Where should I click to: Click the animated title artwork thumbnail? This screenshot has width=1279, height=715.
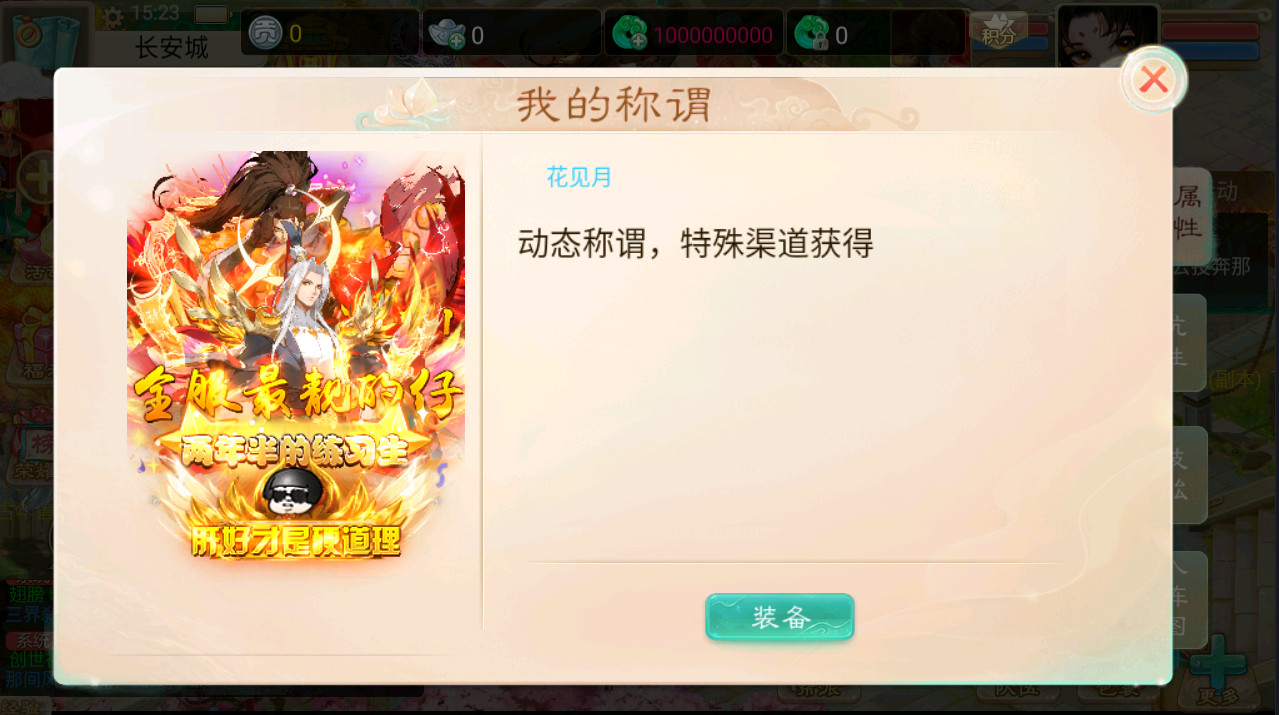pyautogui.click(x=296, y=356)
